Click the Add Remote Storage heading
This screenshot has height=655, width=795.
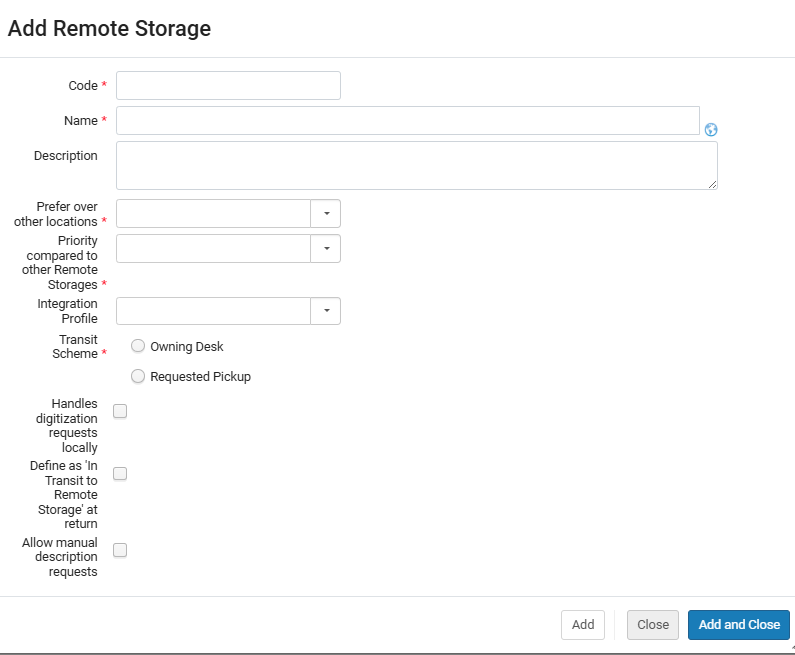click(x=109, y=29)
